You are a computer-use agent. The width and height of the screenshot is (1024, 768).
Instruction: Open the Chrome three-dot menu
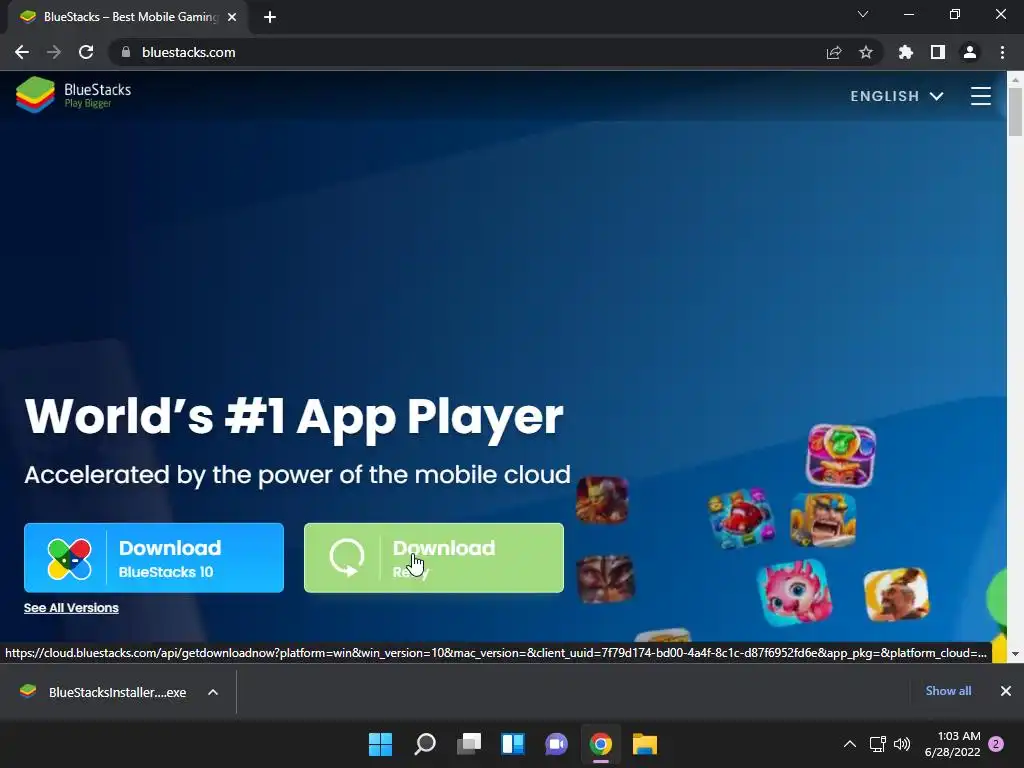coord(1002,52)
